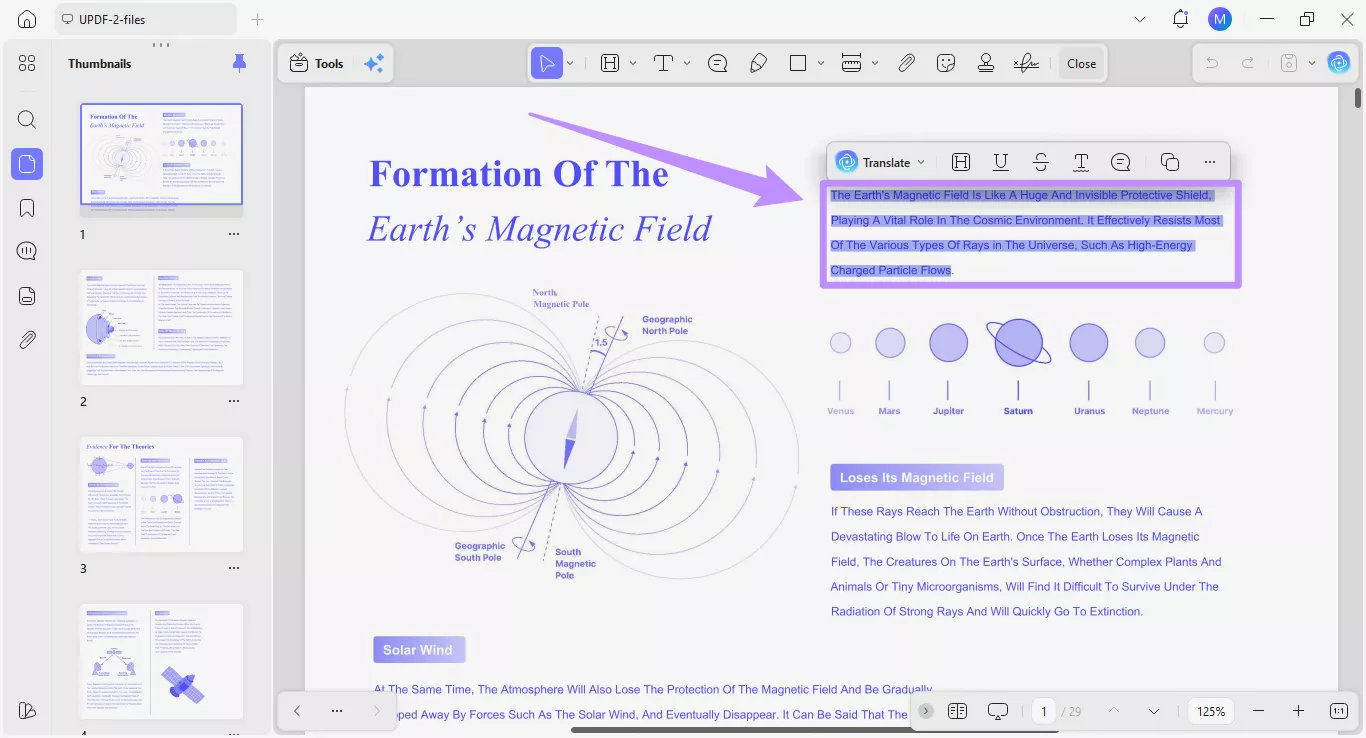This screenshot has height=738, width=1366.
Task: Expand the Translate dropdown
Action: (921, 161)
